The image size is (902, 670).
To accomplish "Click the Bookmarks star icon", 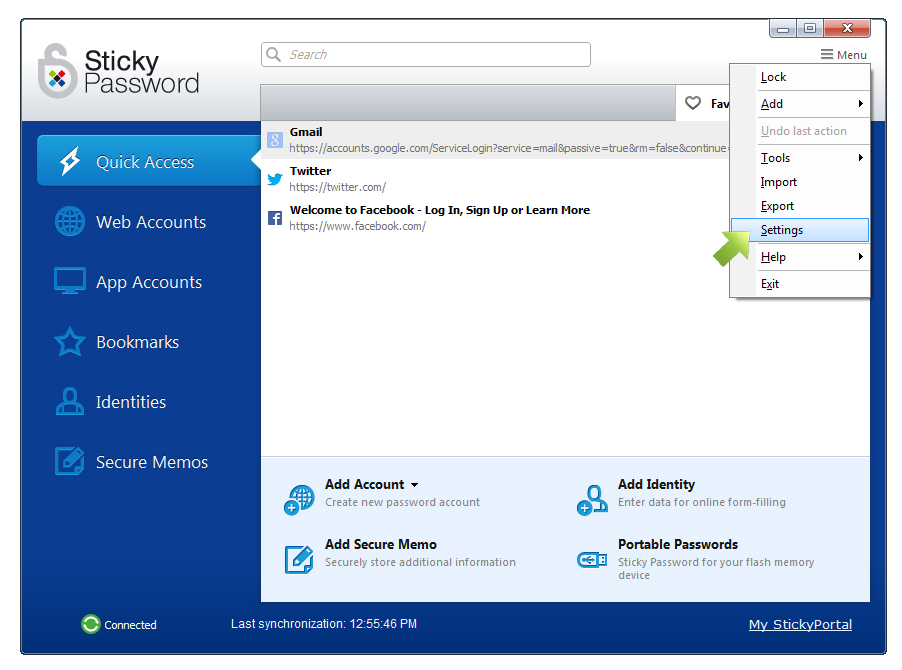I will (x=70, y=342).
